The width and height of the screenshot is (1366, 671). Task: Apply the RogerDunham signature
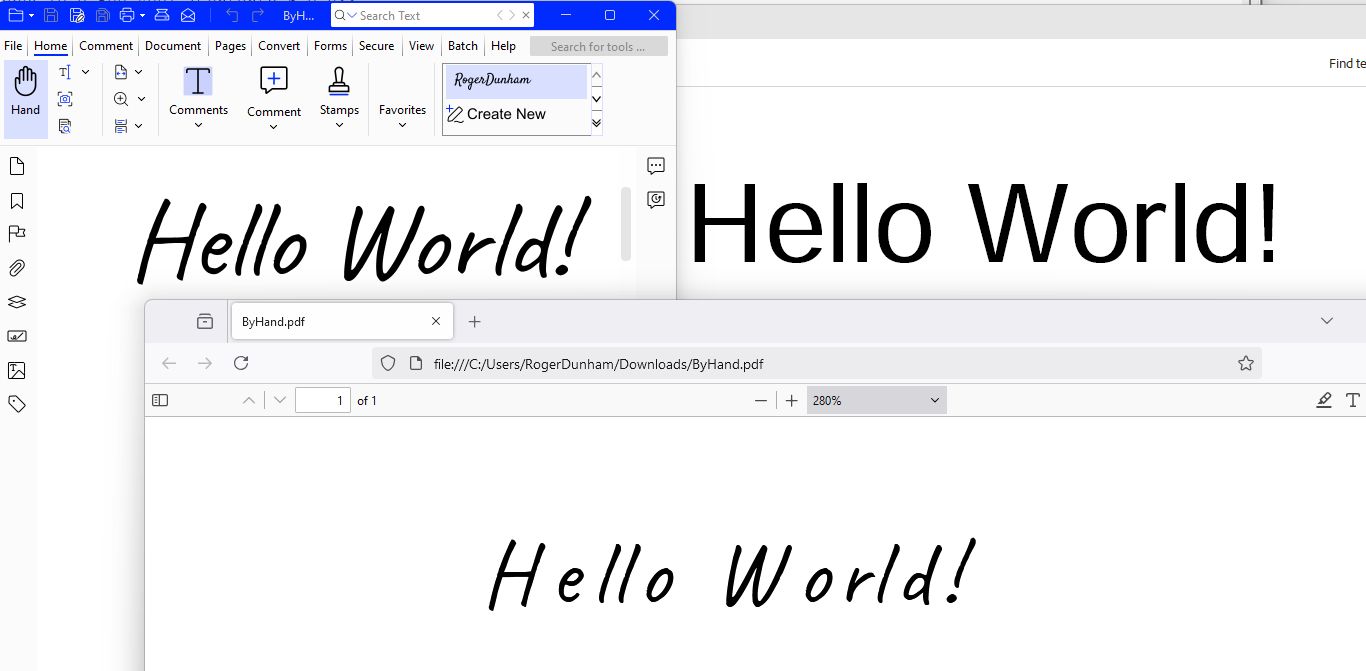516,82
